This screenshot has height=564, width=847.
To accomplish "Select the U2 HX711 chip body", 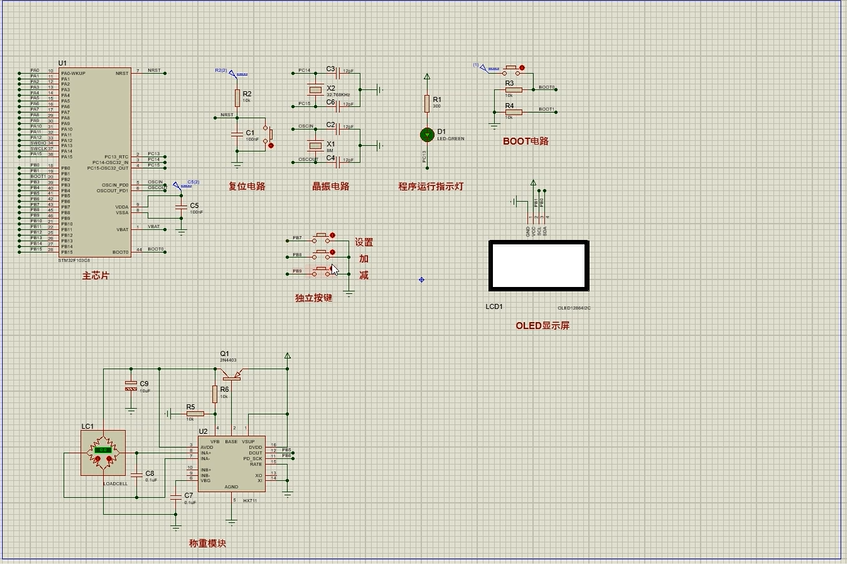I will (x=231, y=464).
